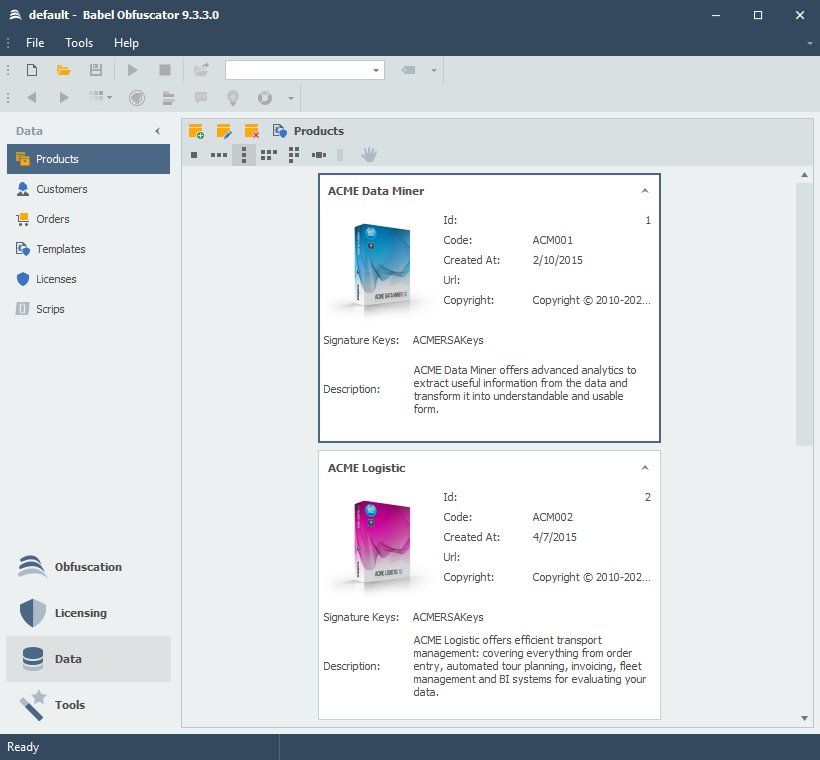Switch to the Tools section
820x760 pixels.
[x=88, y=705]
